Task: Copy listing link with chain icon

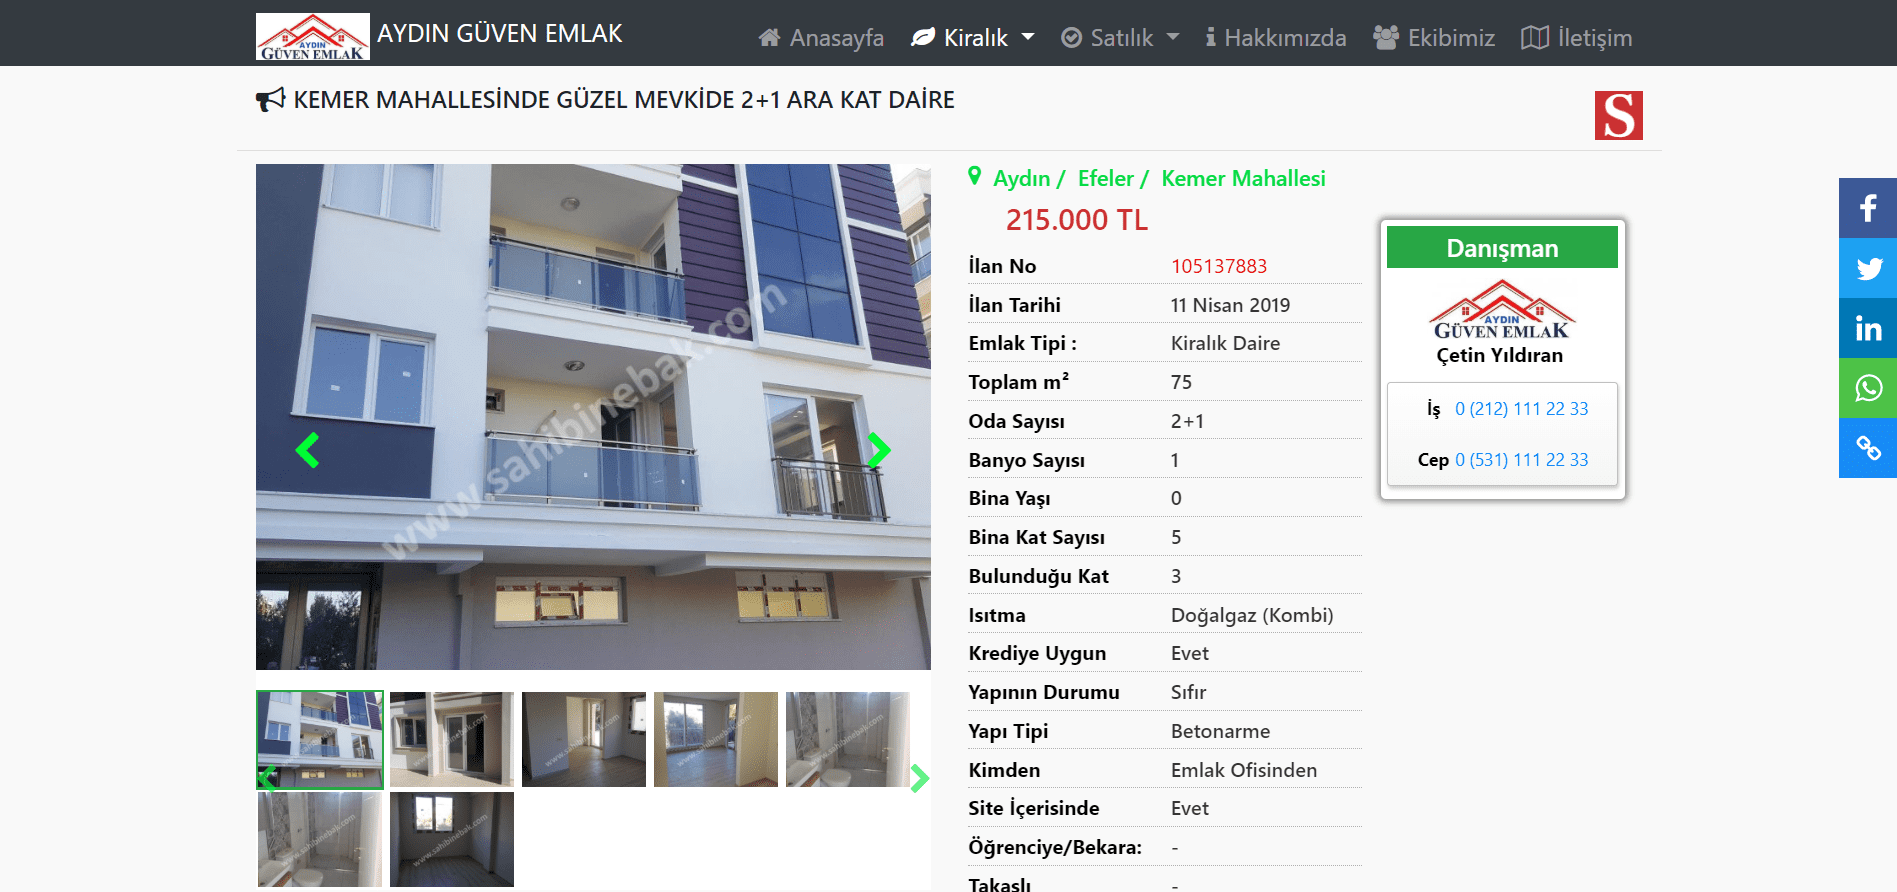Action: 1867,448
